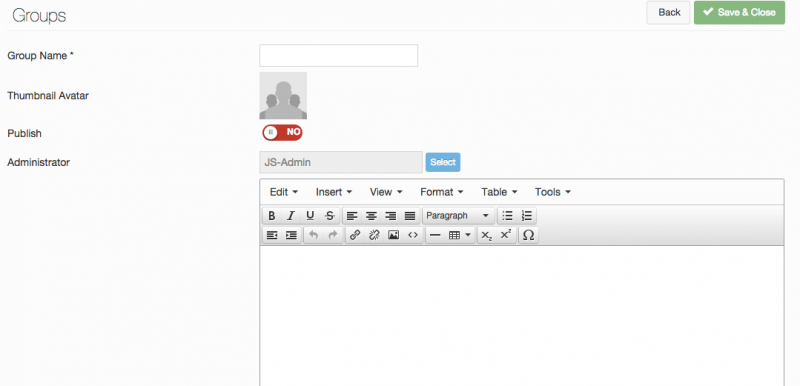Toggle the Publish switch from NO
This screenshot has height=386, width=800.
(x=283, y=133)
